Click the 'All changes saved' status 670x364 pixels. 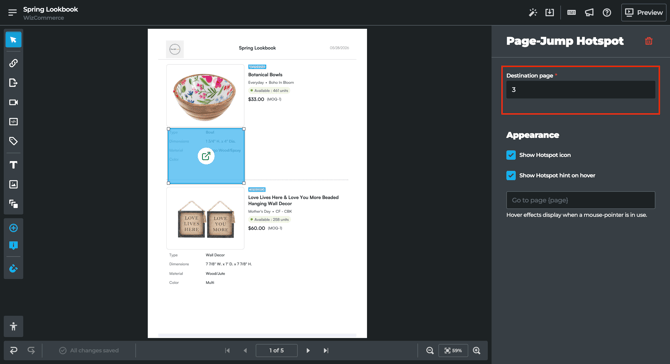tap(89, 351)
